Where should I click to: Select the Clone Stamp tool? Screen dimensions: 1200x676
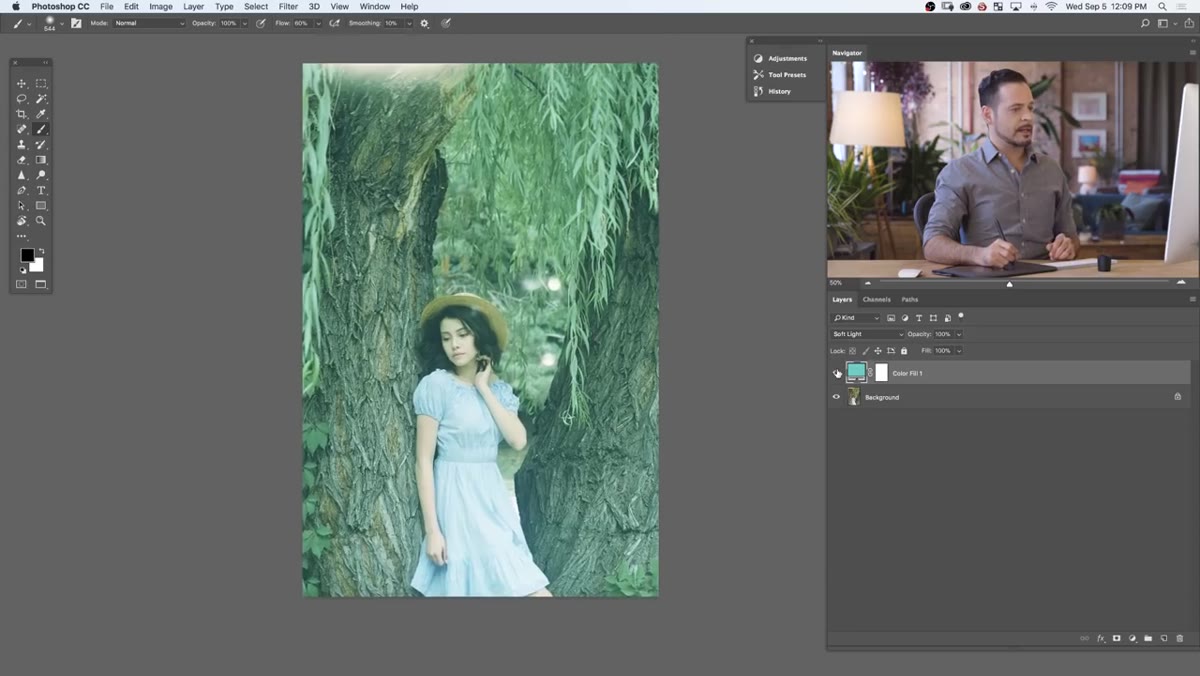(x=21, y=145)
